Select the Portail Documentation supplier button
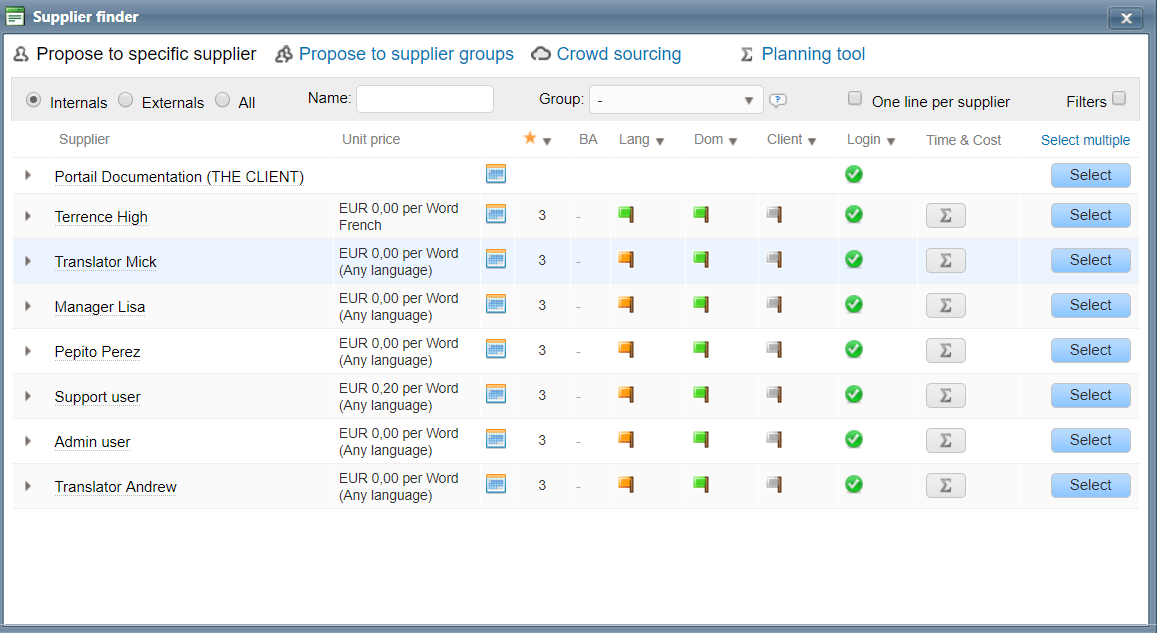Viewport: 1157px width, 633px height. 1090,175
